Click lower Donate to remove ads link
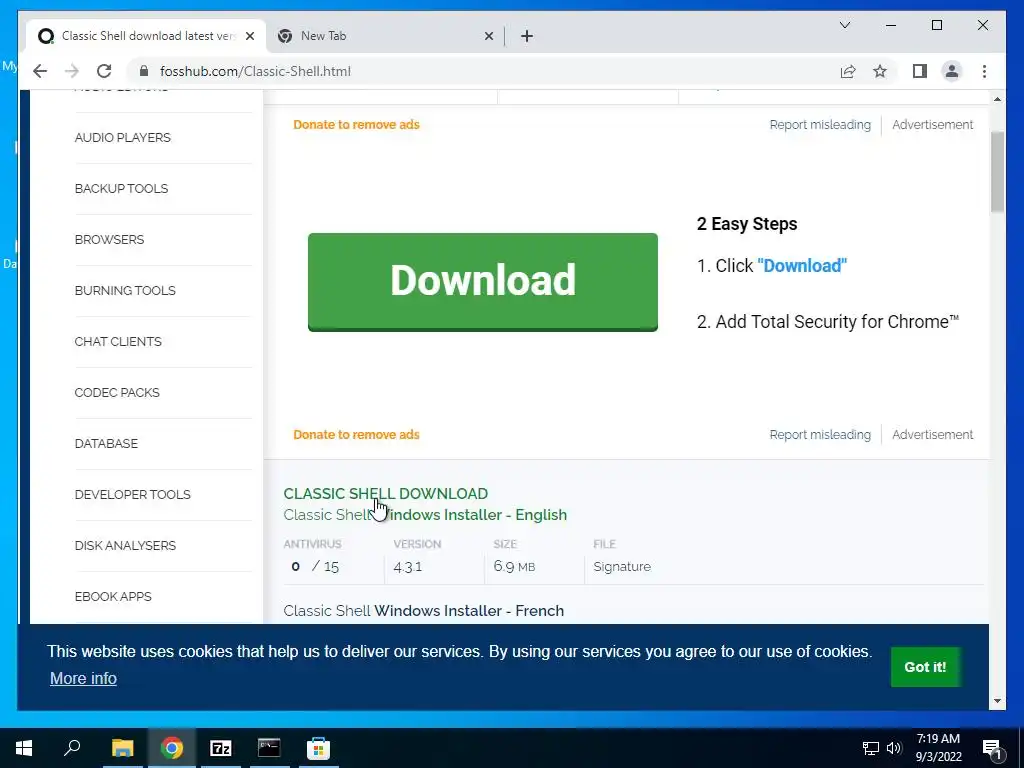 point(356,435)
